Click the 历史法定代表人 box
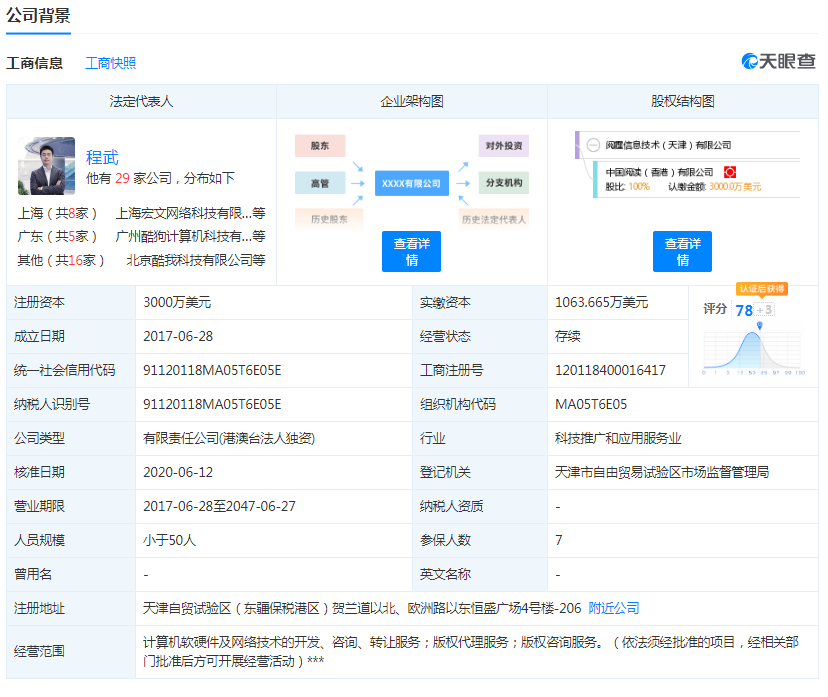The width and height of the screenshot is (828, 697). coord(494,219)
